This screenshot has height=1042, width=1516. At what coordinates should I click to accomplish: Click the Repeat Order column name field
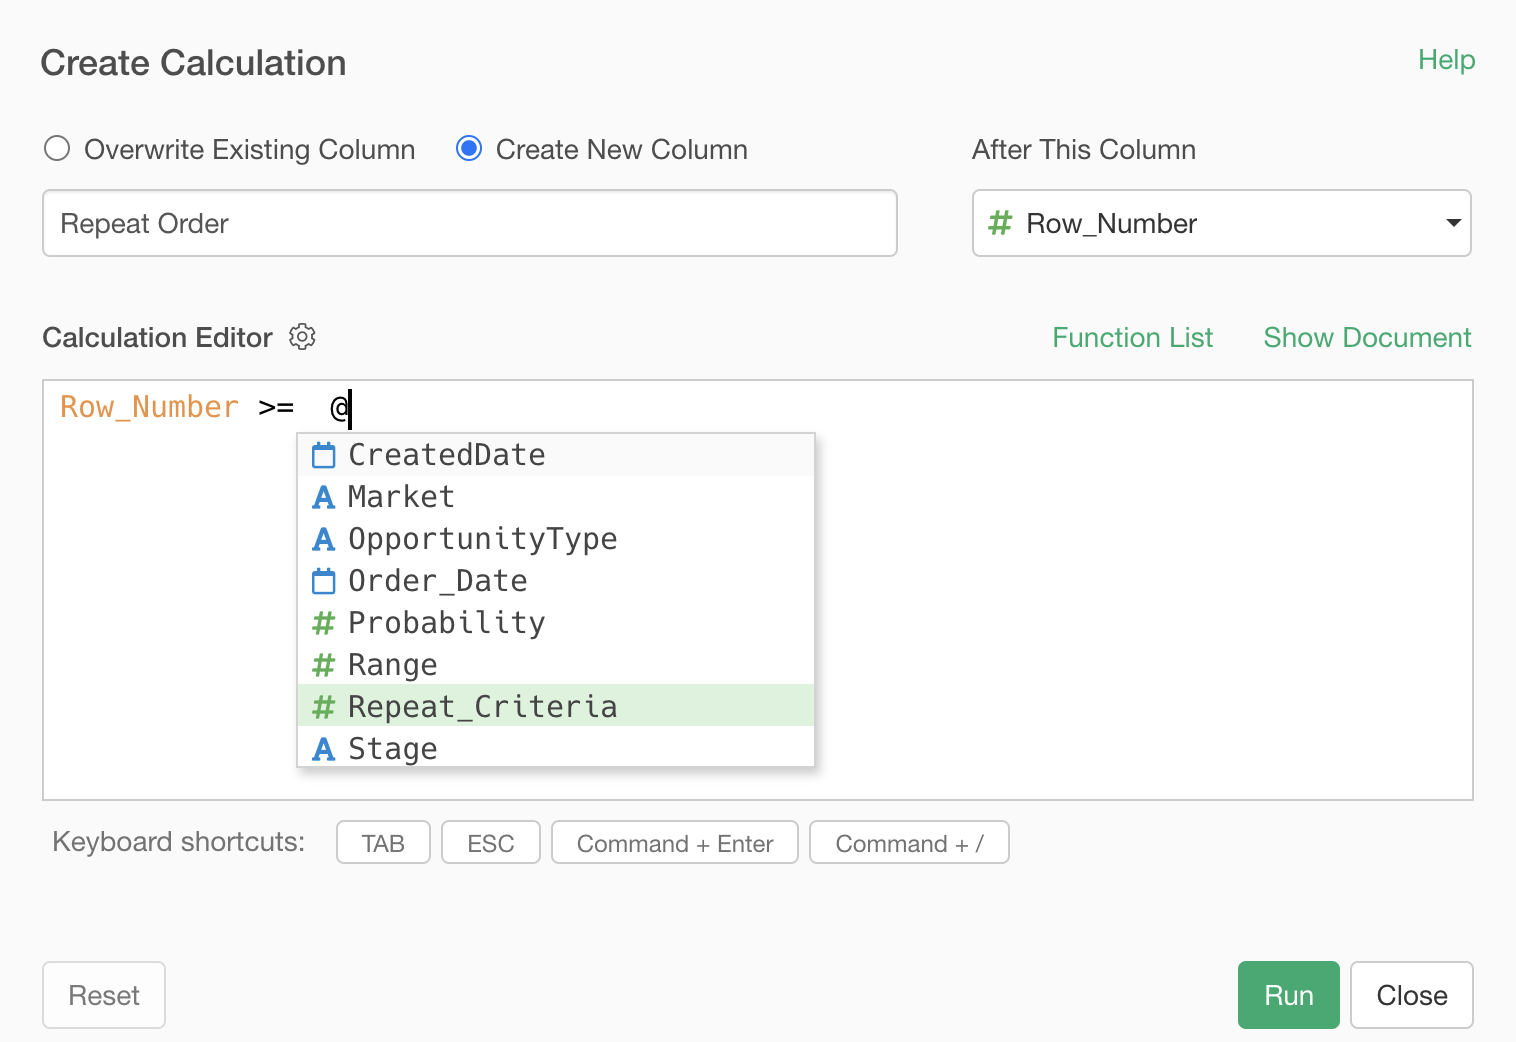469,223
